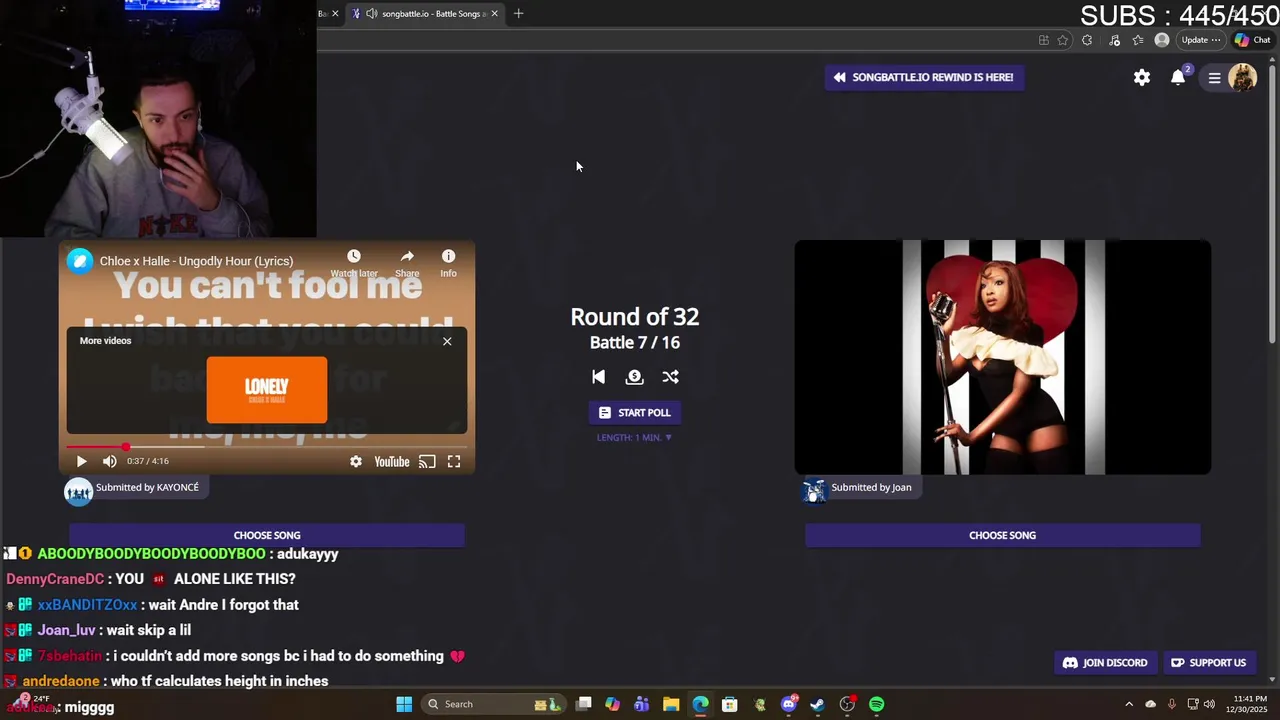Add page to favorites star
The width and height of the screenshot is (1280, 720).
1062,40
